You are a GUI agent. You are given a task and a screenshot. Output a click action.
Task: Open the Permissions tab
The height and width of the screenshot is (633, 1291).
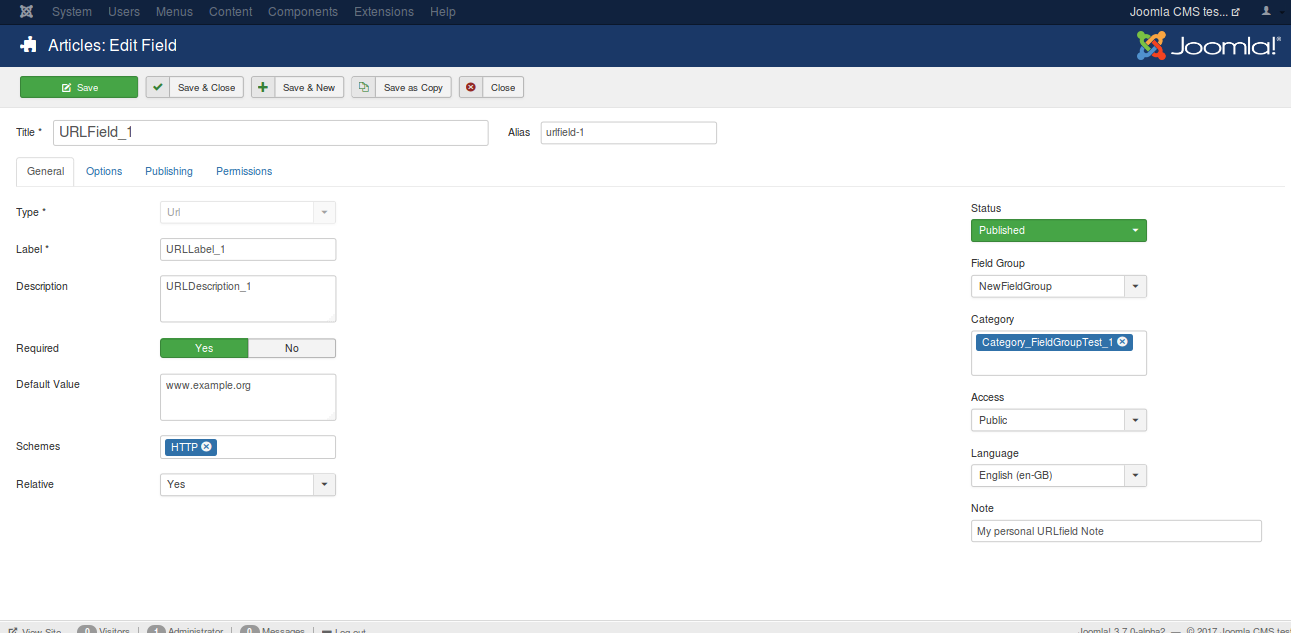tap(244, 171)
